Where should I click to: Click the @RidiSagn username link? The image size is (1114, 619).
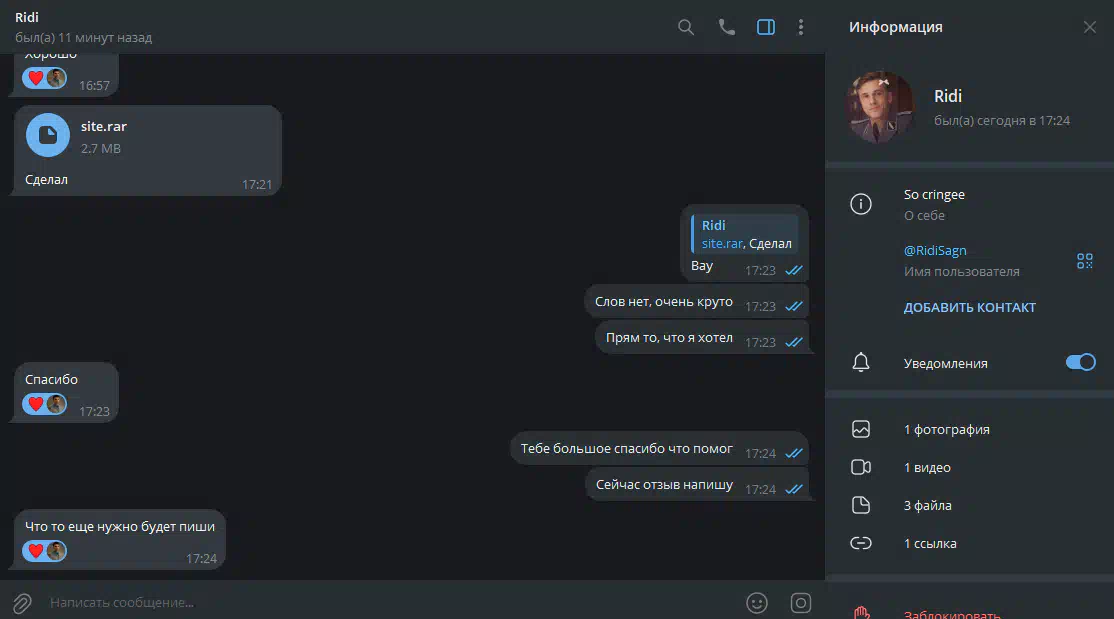pos(935,250)
